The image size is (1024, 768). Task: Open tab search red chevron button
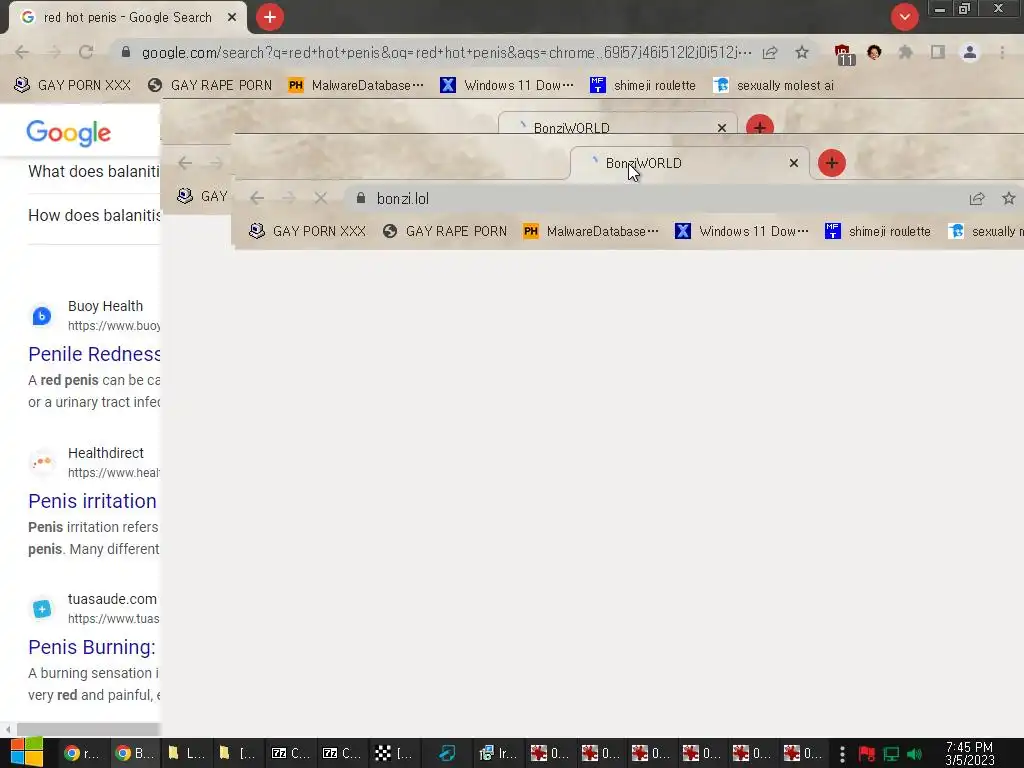pos(904,17)
